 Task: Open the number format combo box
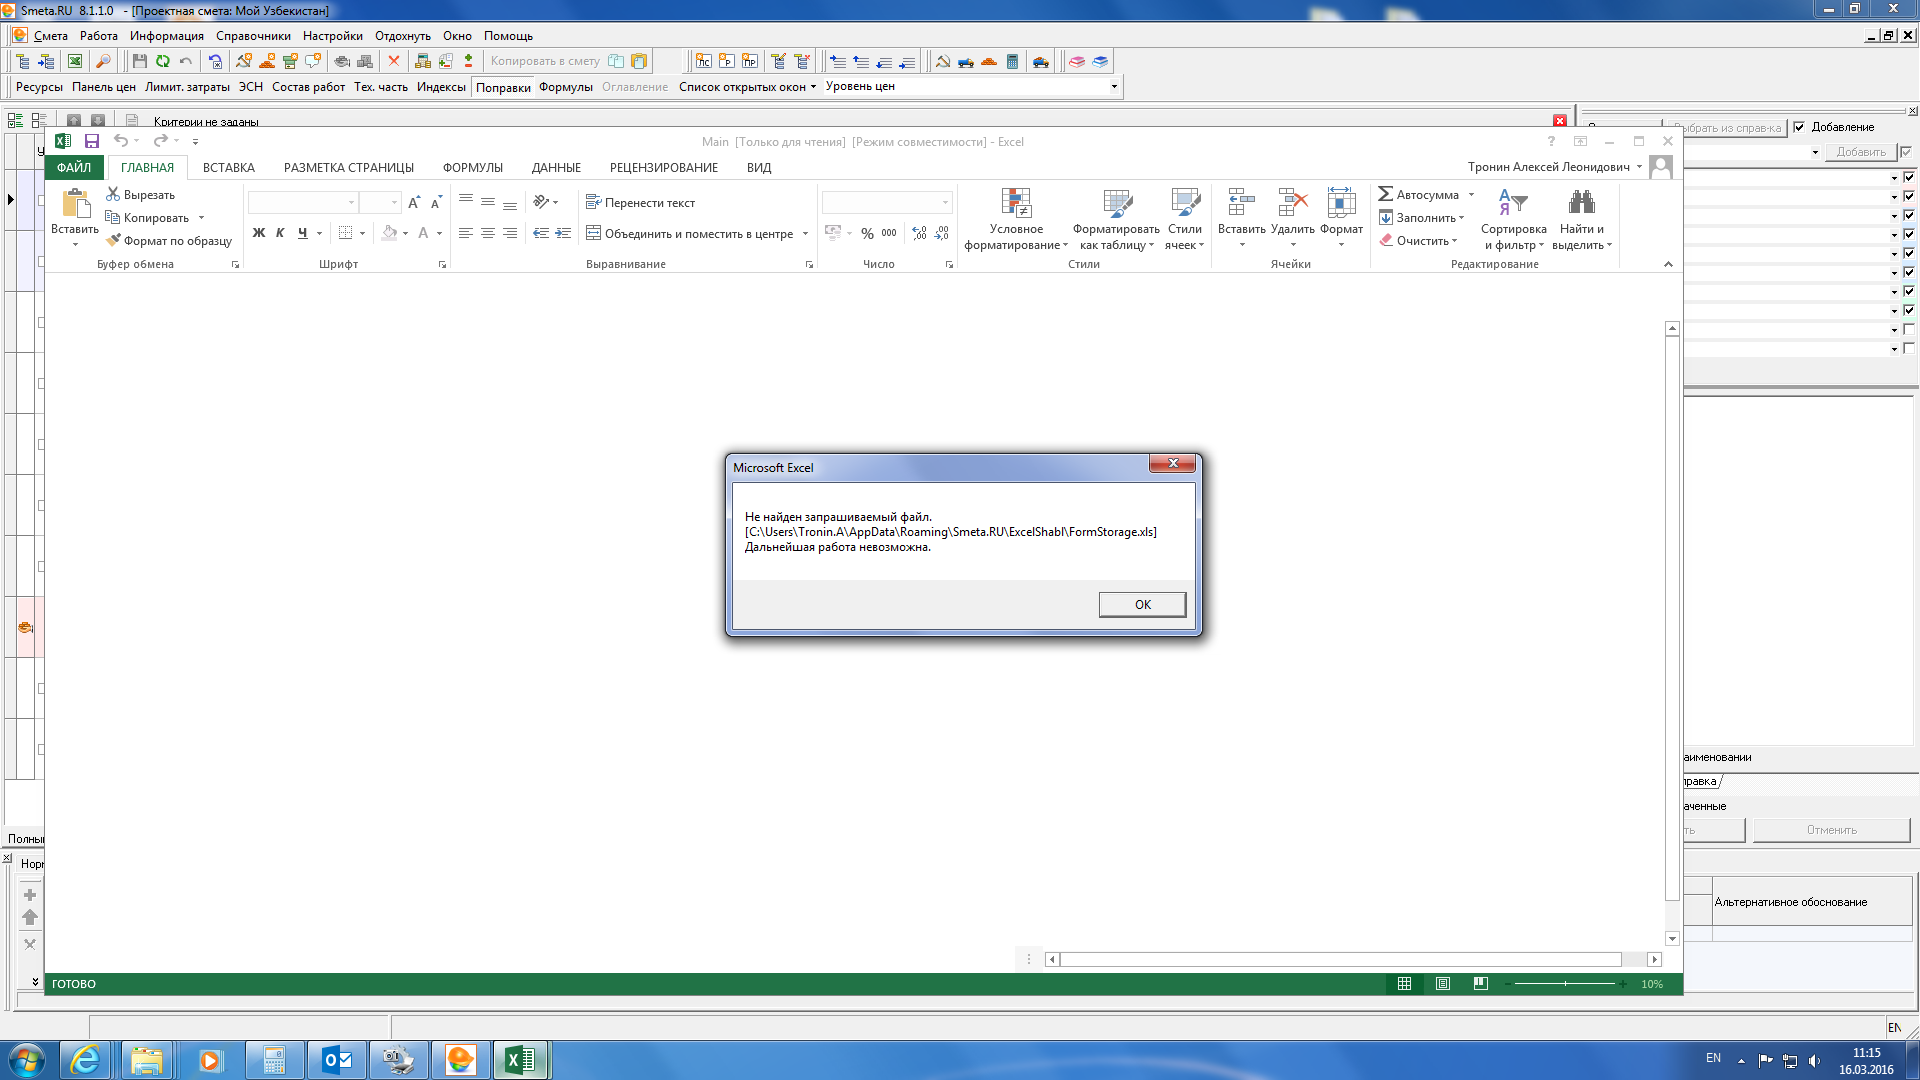coord(886,202)
